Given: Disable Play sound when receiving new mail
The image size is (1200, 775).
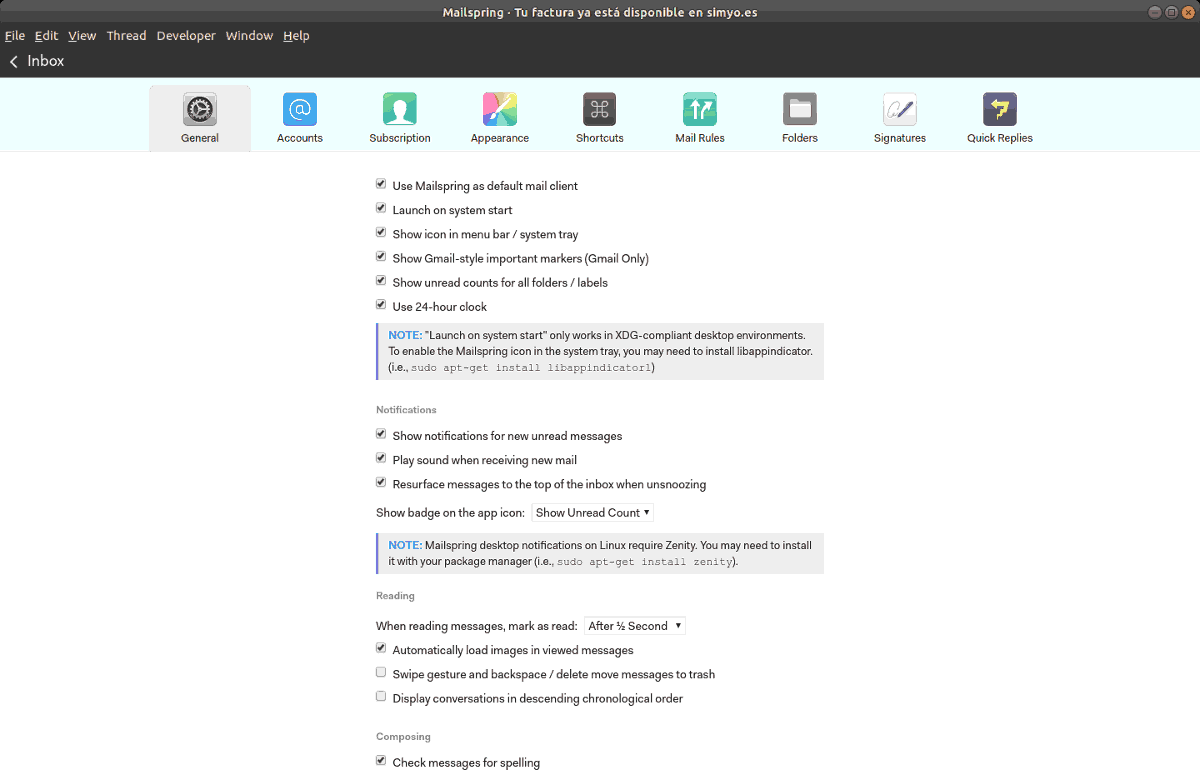Looking at the screenshot, I should pos(381,458).
